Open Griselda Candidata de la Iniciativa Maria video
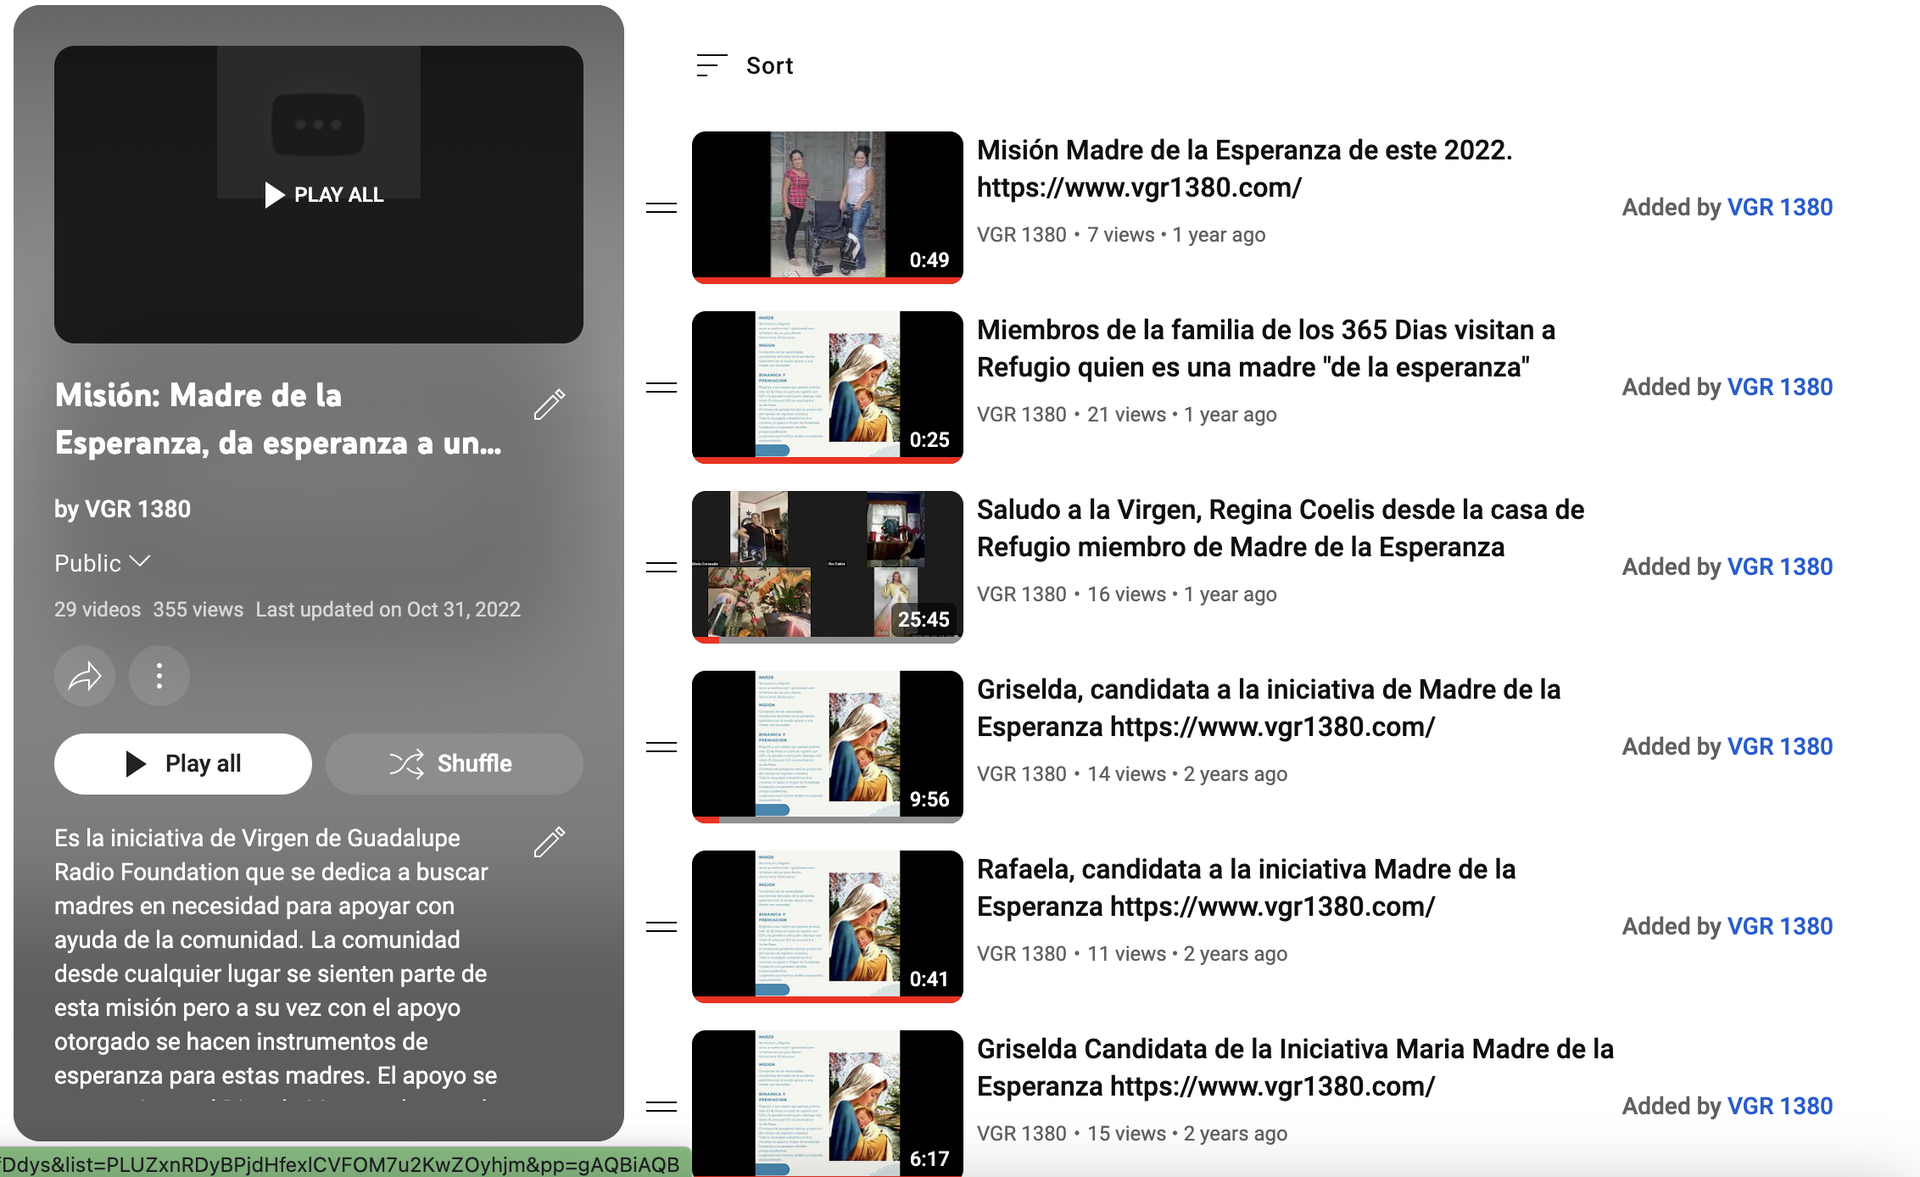Viewport: 1920px width, 1177px height. click(x=1295, y=1068)
